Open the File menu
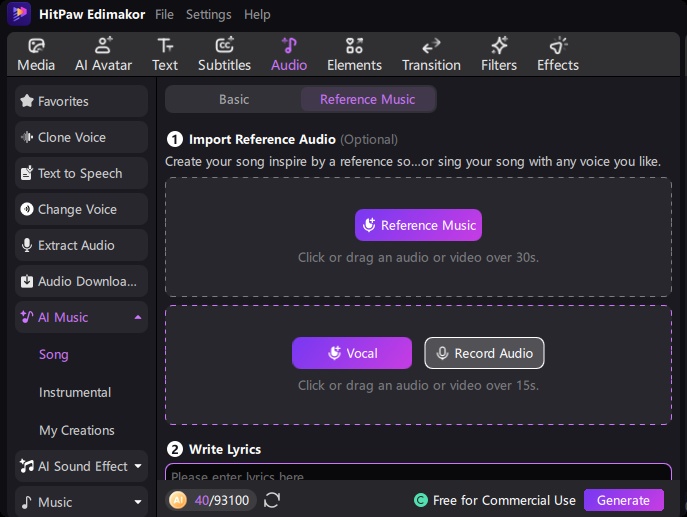This screenshot has height=517, width=687. tap(164, 14)
